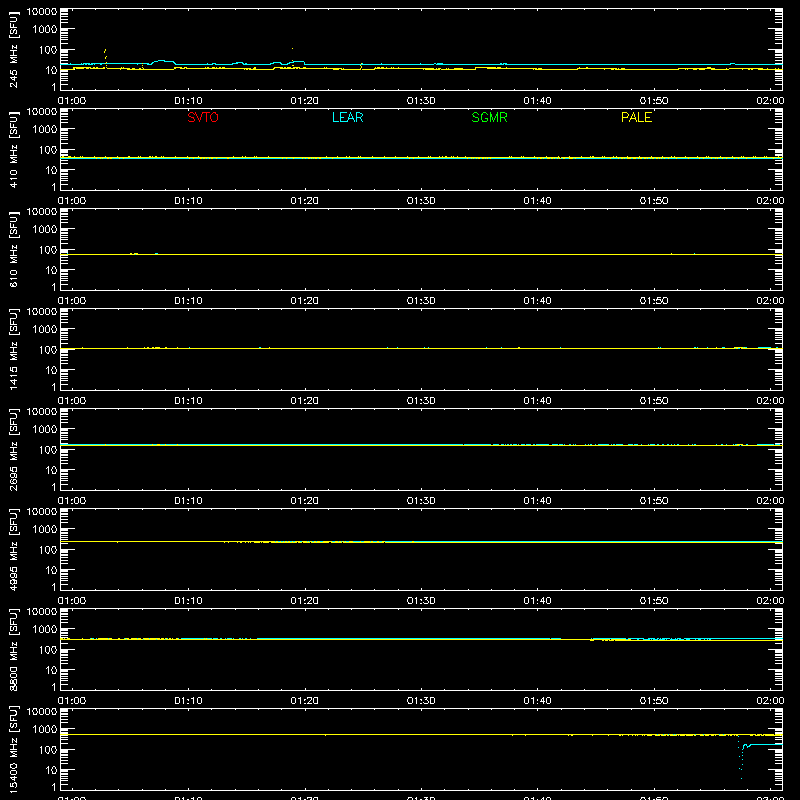This screenshot has height=800, width=800.
Task: Select the 610 MHz [SFU] axis title
Action: [x=13, y=249]
